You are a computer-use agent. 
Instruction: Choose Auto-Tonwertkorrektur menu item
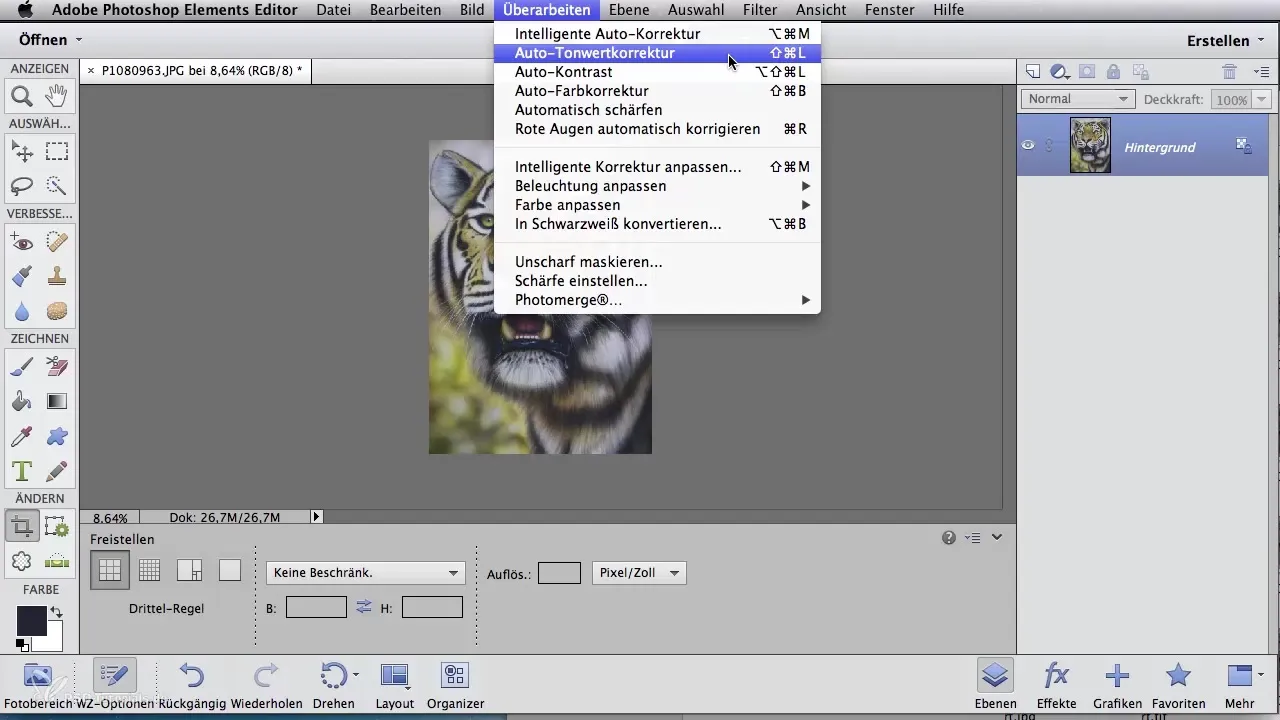tap(657, 53)
